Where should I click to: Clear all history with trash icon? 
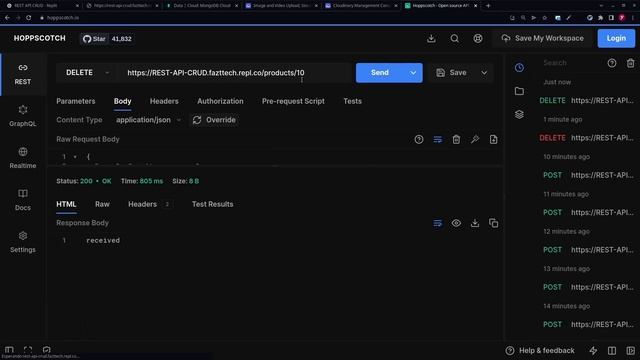pos(630,63)
